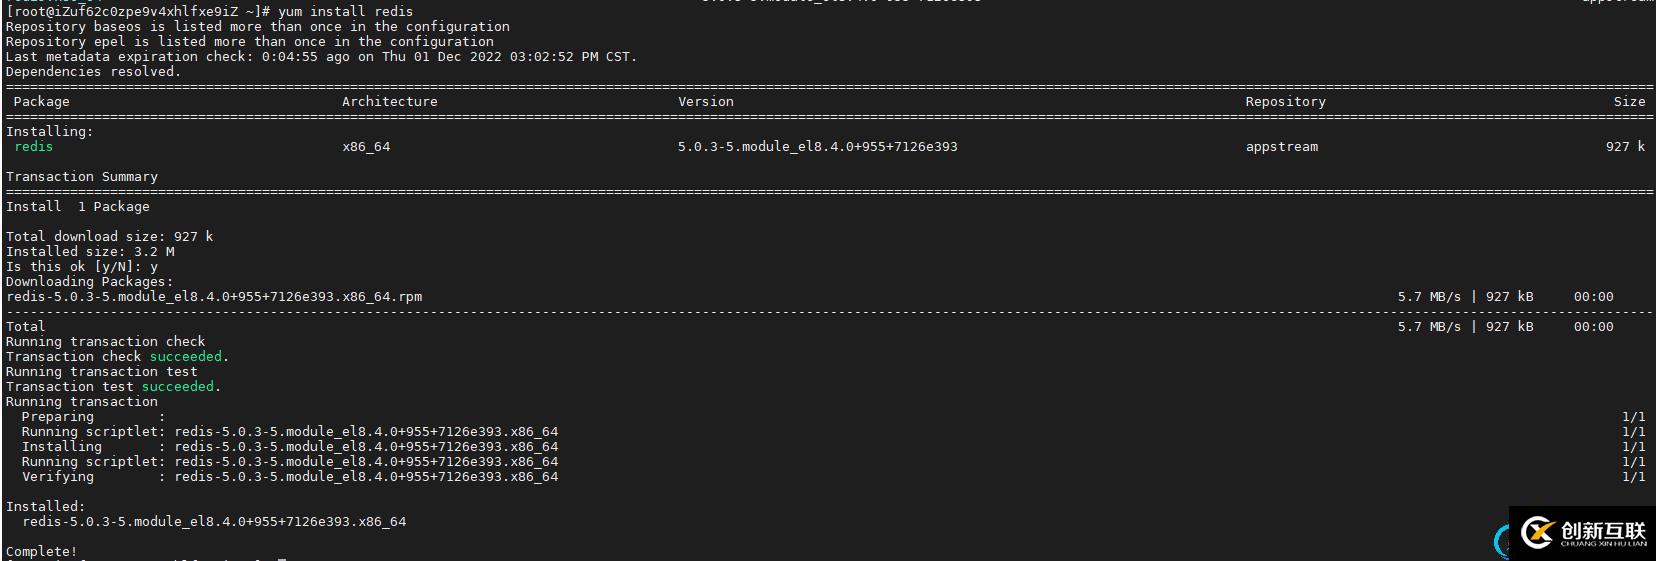This screenshot has height=561, width=1656.
Task: Click the Architecture column header
Action: point(389,102)
